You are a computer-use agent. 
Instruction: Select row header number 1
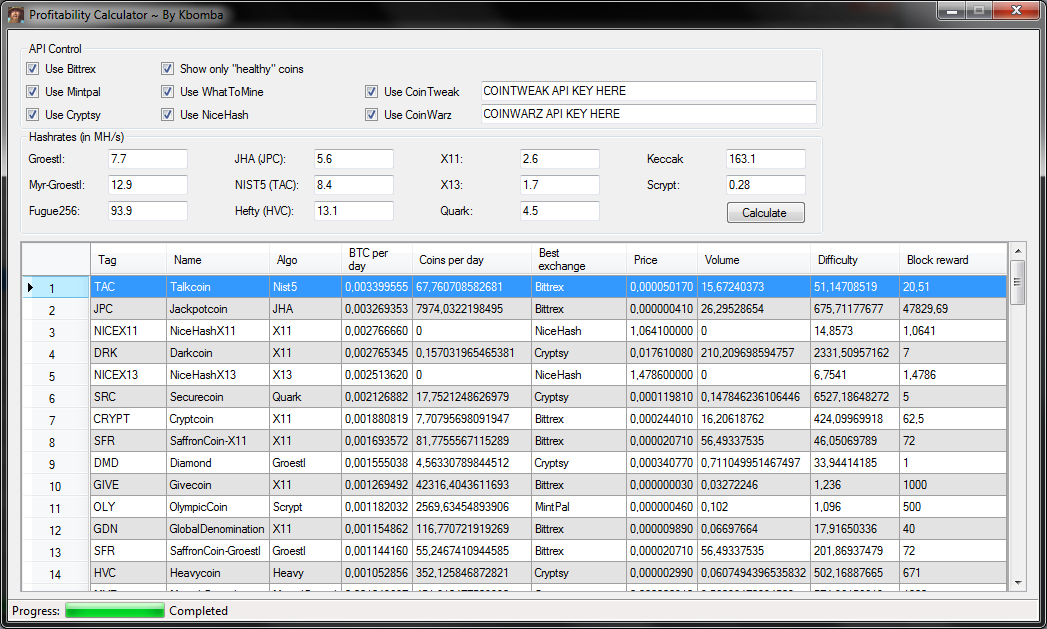[56, 287]
